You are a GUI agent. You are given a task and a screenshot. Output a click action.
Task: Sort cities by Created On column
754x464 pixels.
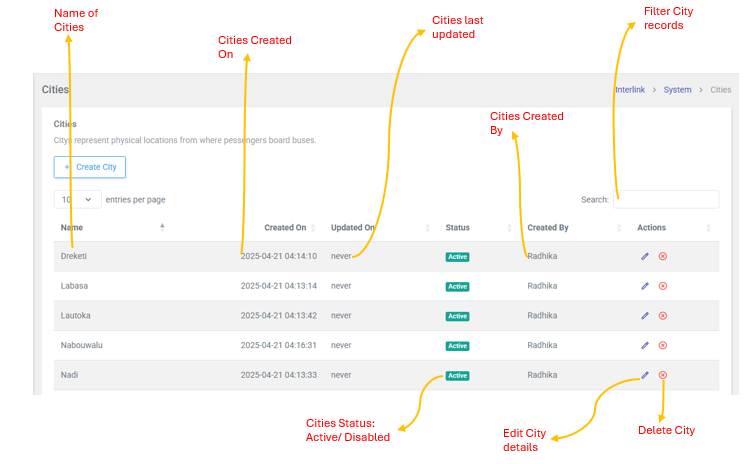tap(285, 228)
